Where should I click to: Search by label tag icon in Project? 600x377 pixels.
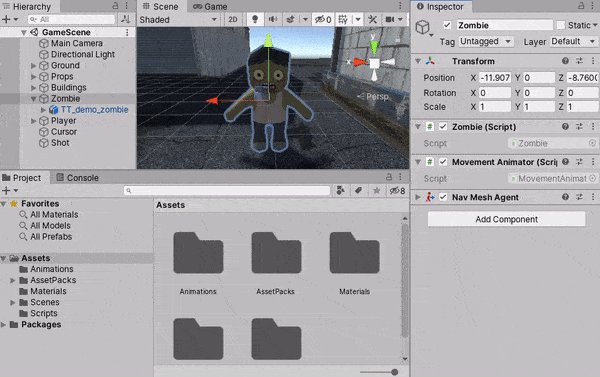358,190
